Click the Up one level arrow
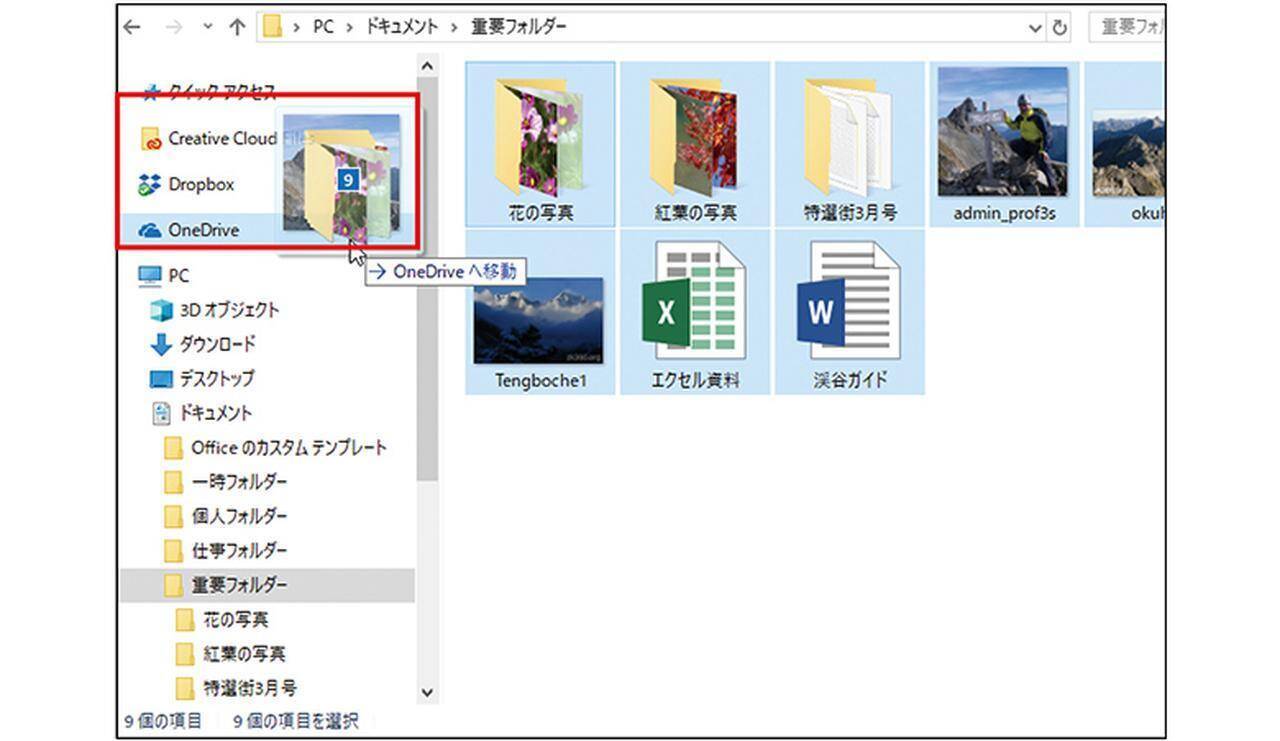 tap(237, 28)
